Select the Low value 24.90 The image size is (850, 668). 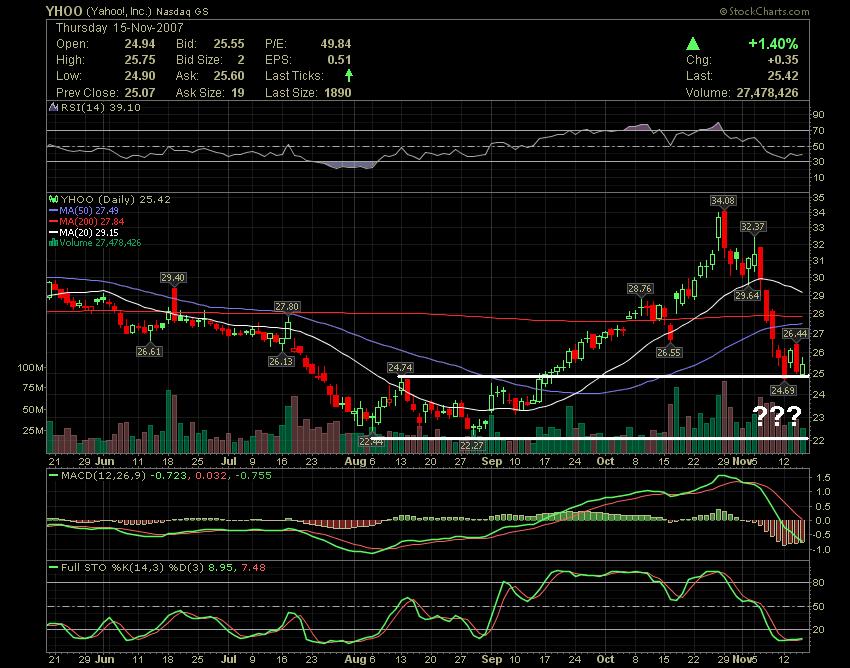pos(140,76)
